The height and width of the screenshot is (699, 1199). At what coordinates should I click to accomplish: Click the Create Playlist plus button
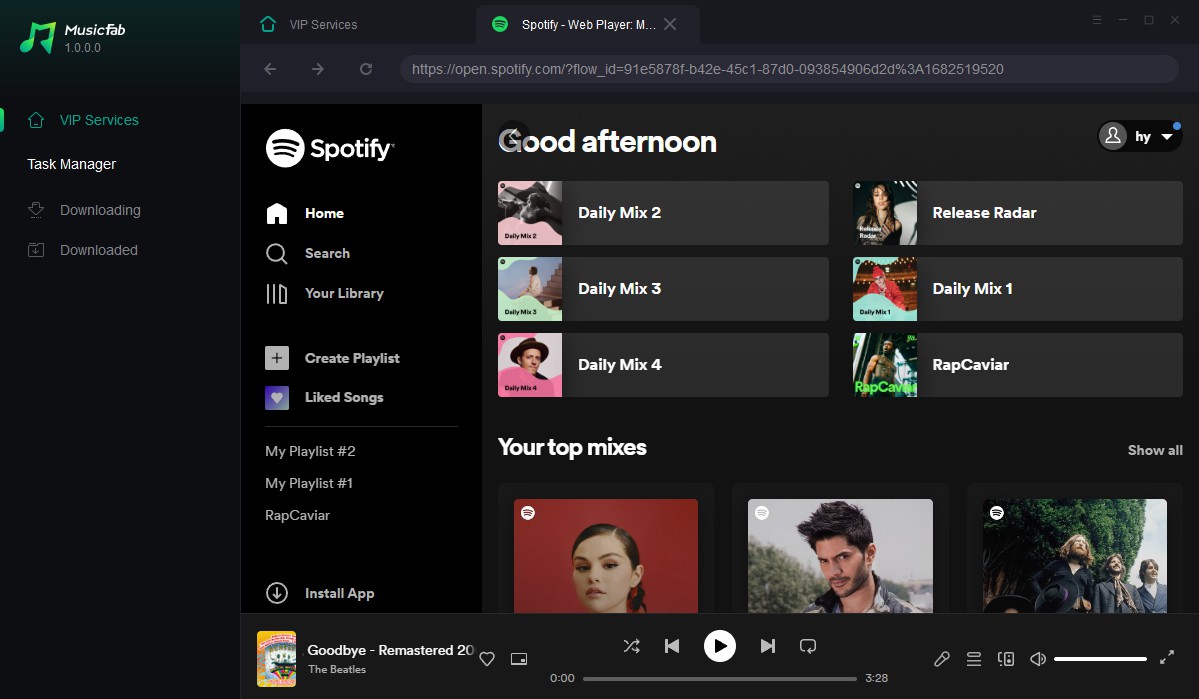click(x=277, y=358)
